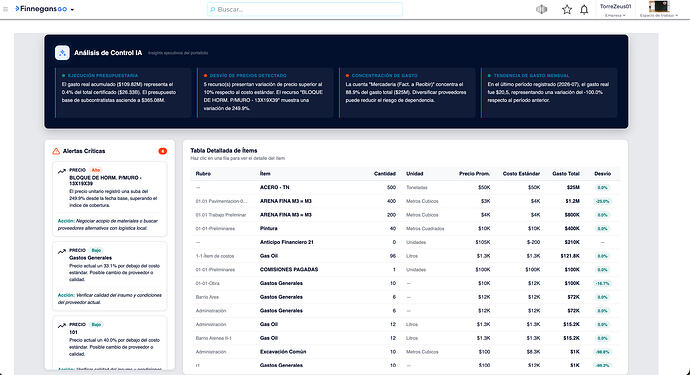690x375 pixels.
Task: Click the $8.3K Costo Estándar cell
Action: click(x=533, y=352)
